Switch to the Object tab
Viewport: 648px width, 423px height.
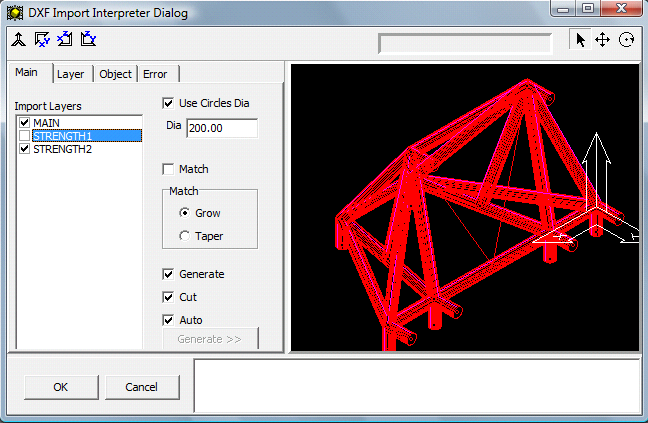point(115,74)
